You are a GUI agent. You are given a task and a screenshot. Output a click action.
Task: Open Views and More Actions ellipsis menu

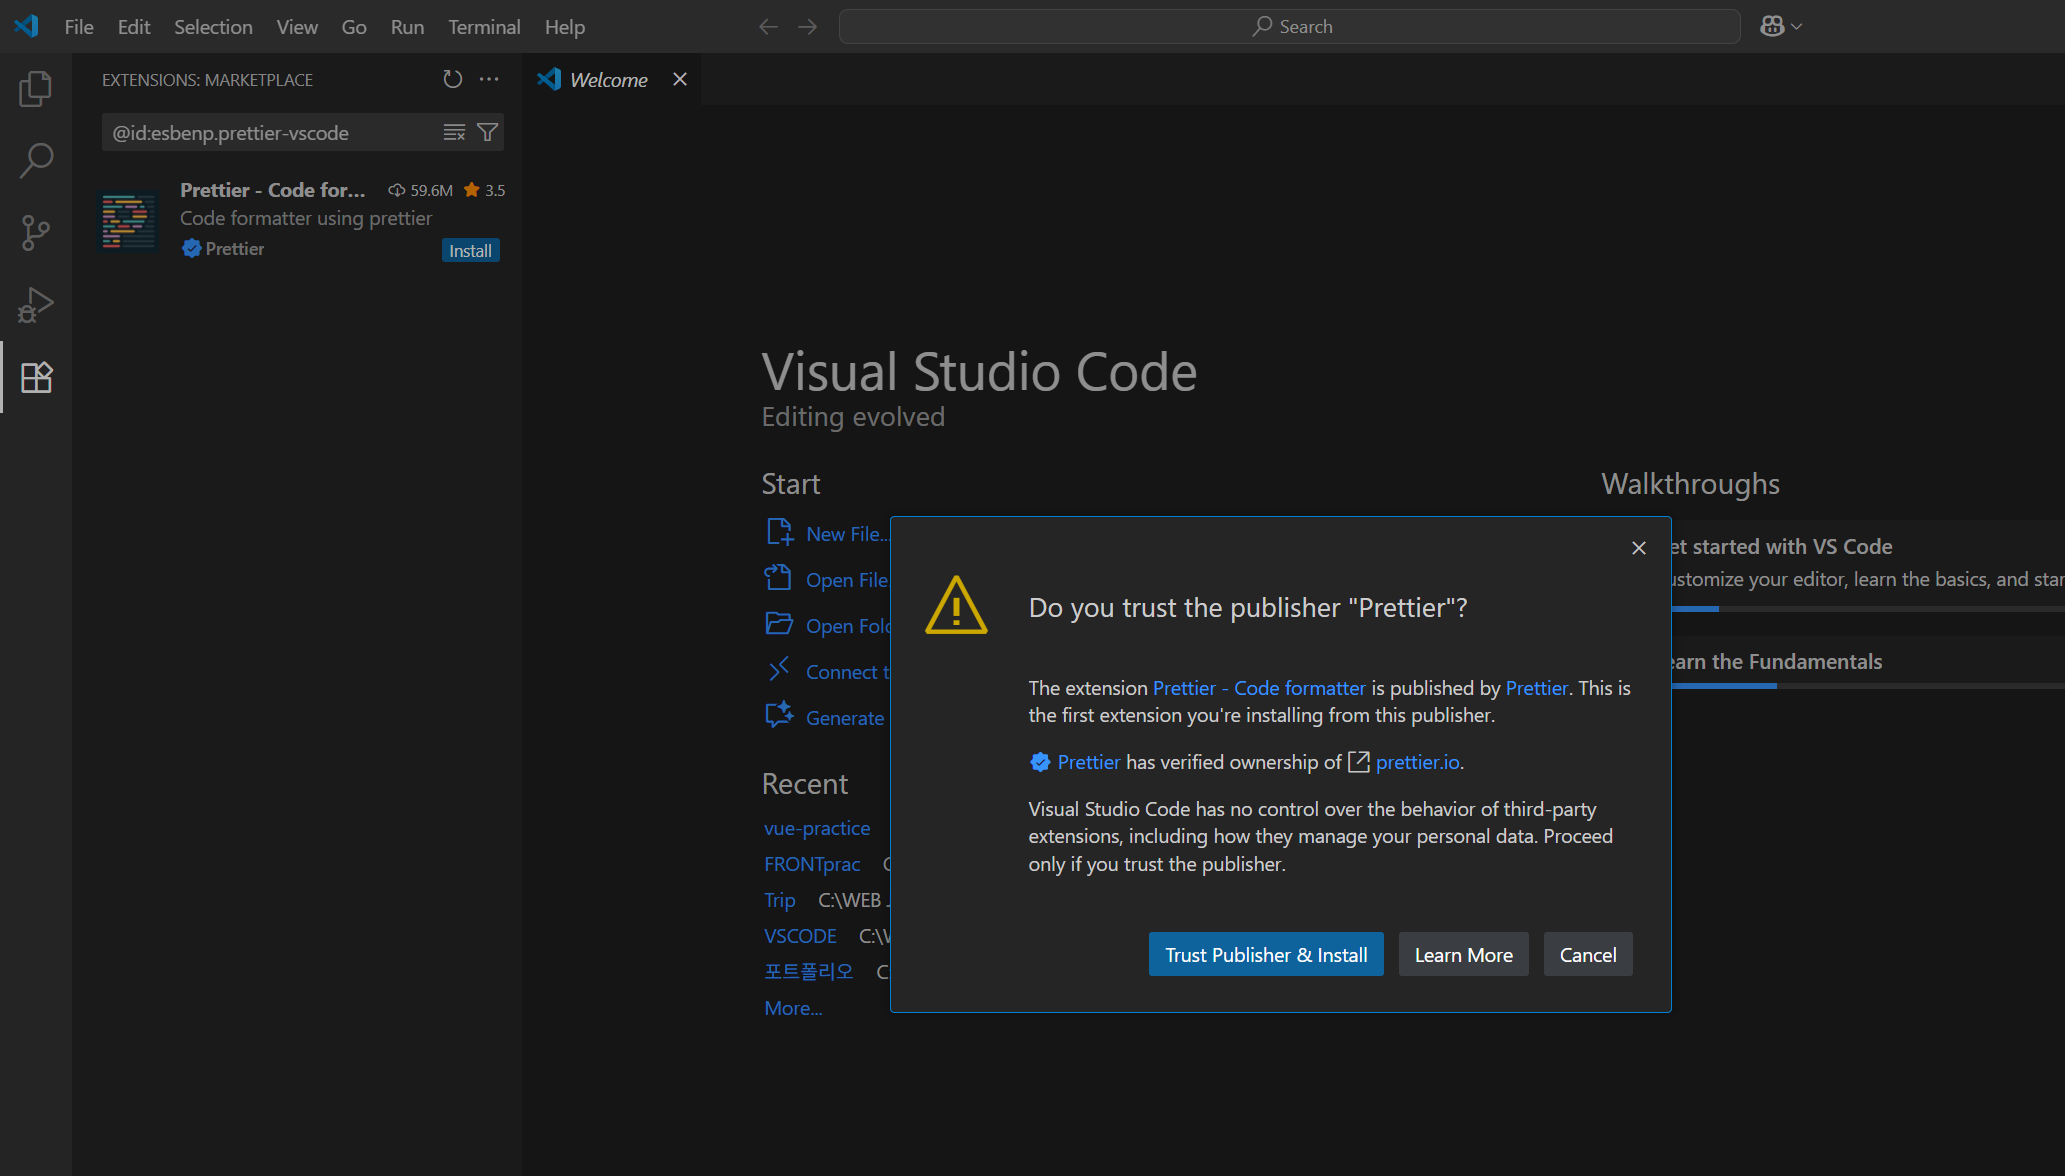click(x=489, y=79)
